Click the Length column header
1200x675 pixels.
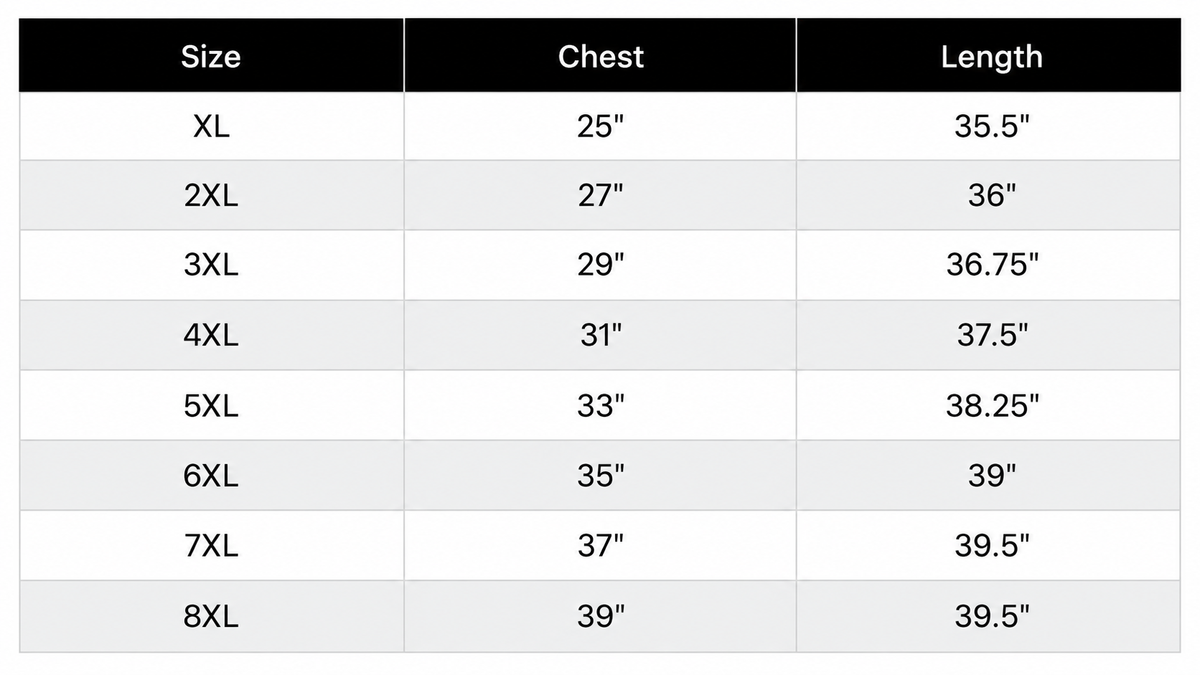coord(991,56)
